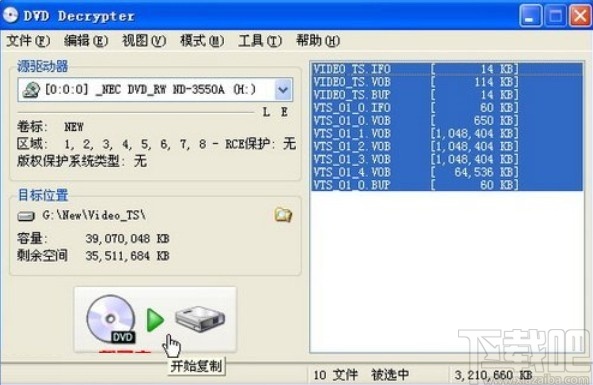Click the capacity value 39,070,048 KB

point(127,239)
